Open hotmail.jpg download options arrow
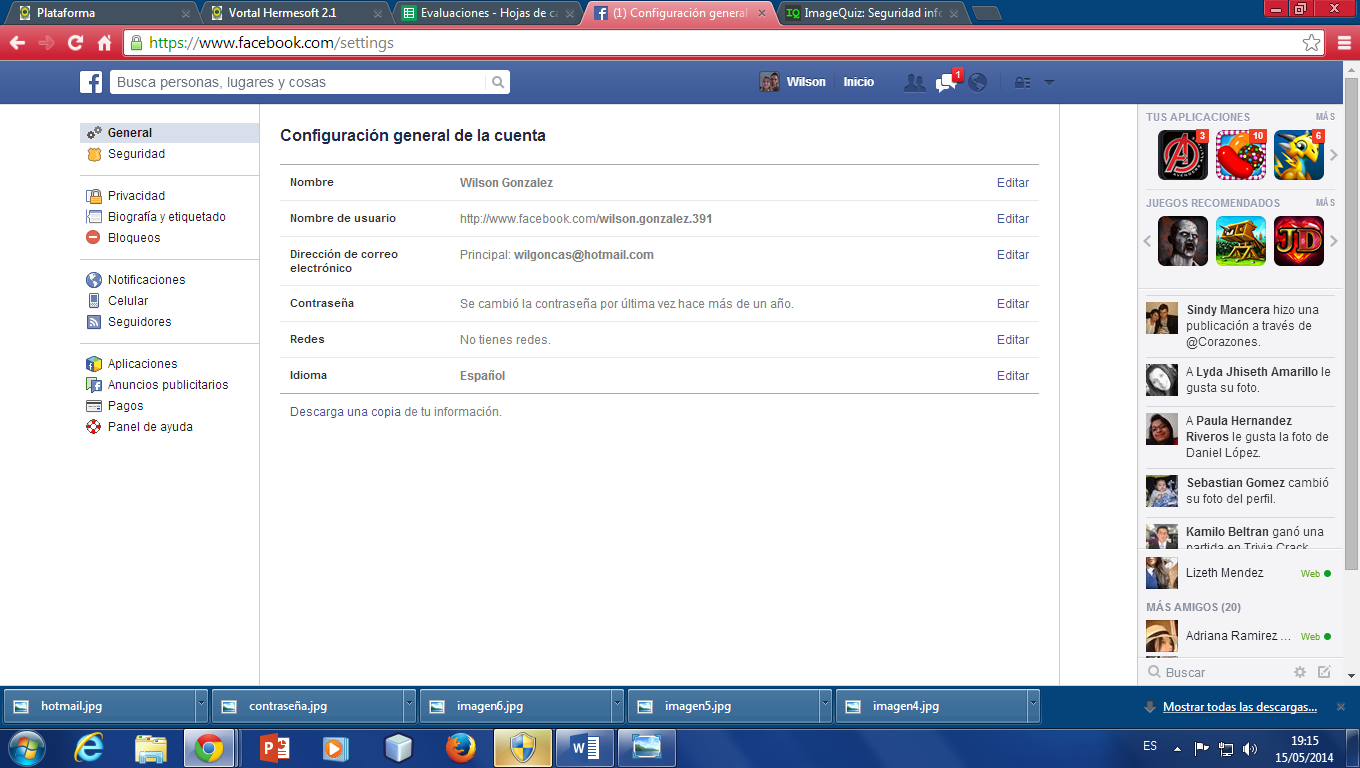 201,706
